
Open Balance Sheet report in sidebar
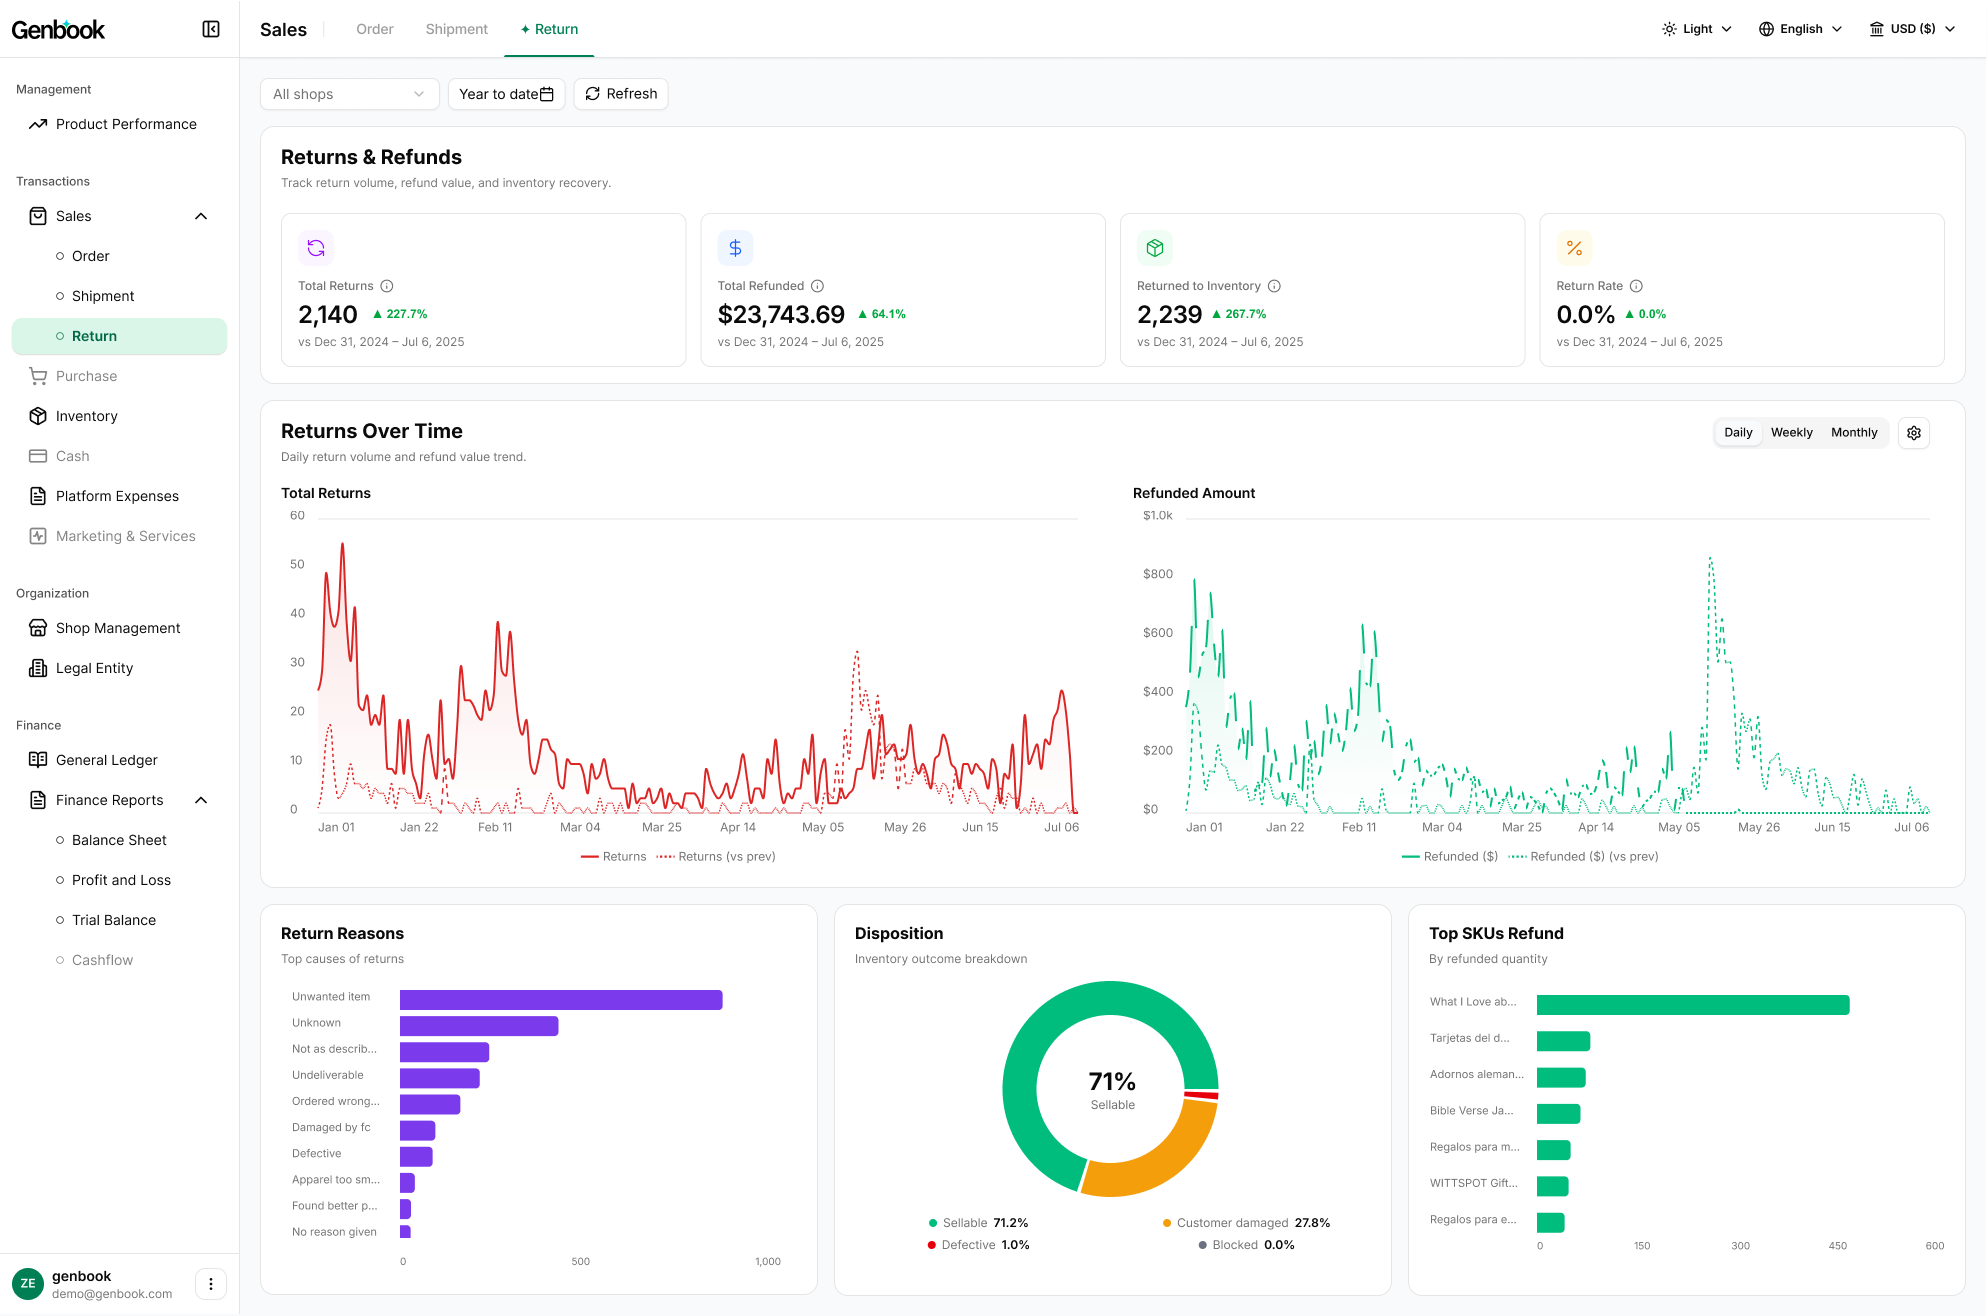tap(119, 840)
